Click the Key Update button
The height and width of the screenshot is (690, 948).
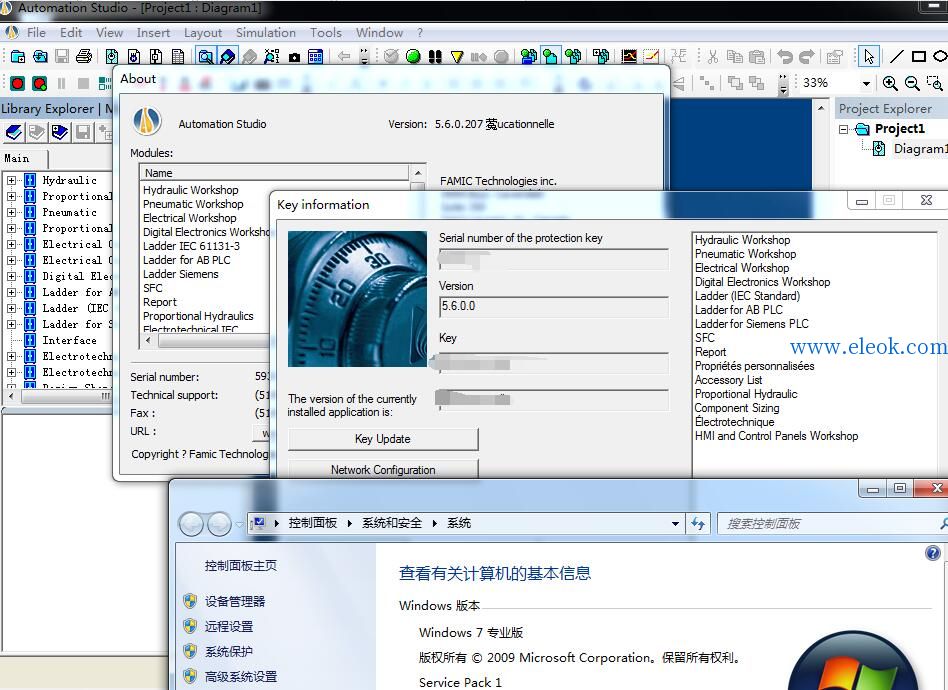coord(383,439)
